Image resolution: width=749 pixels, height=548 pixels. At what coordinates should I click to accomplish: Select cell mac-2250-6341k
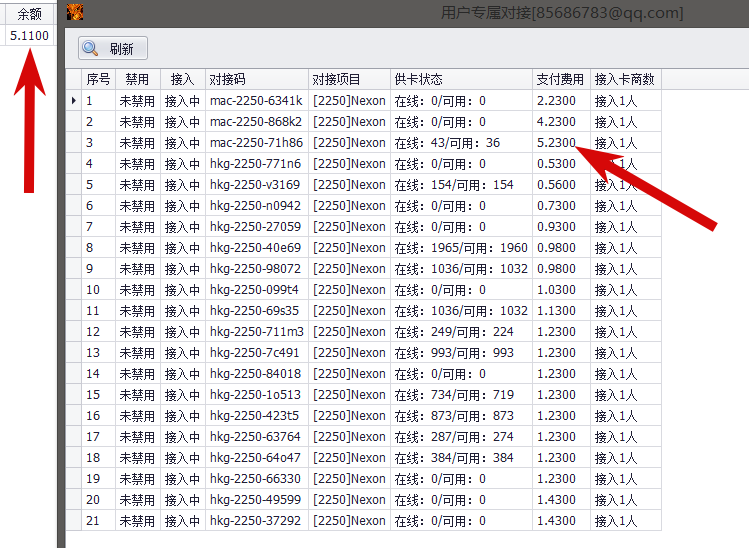tap(257, 101)
